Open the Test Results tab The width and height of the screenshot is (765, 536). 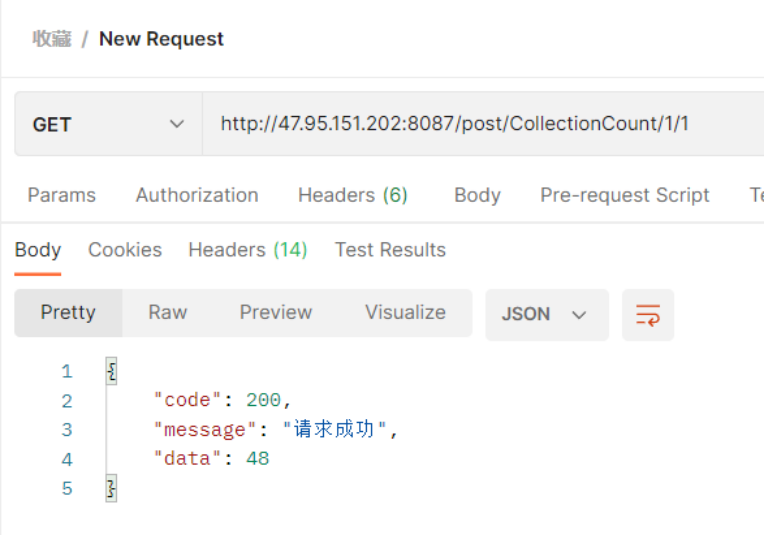click(x=390, y=250)
